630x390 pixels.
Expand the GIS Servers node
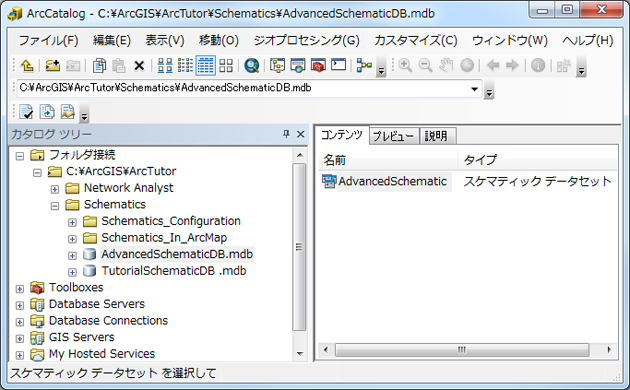click(20, 339)
